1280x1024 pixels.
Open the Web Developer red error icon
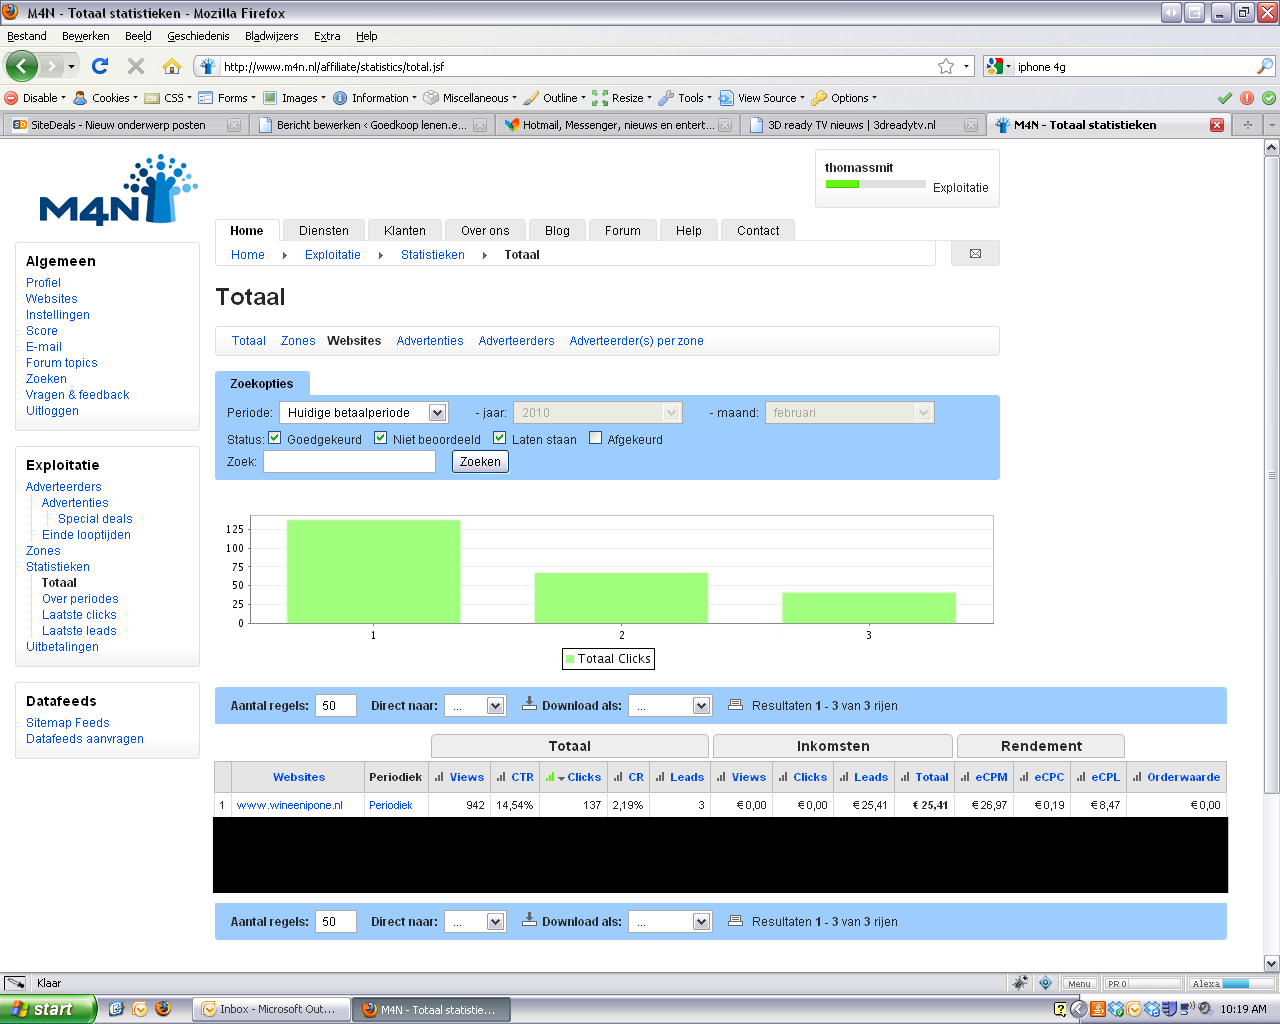(1247, 98)
